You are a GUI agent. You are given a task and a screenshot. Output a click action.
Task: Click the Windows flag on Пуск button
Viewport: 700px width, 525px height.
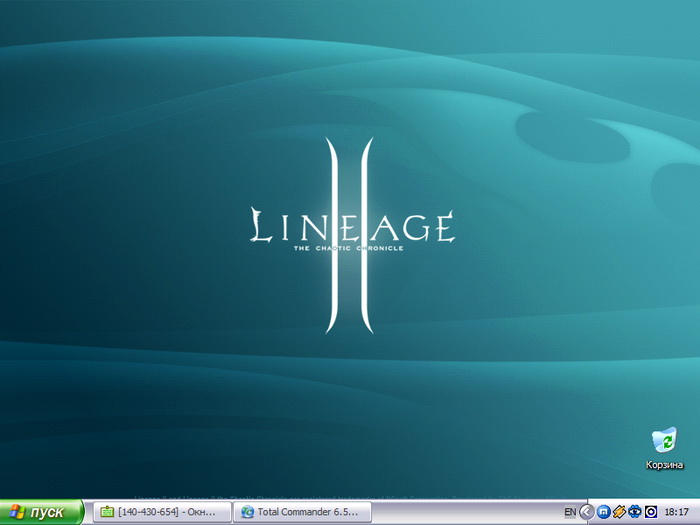click(x=17, y=512)
